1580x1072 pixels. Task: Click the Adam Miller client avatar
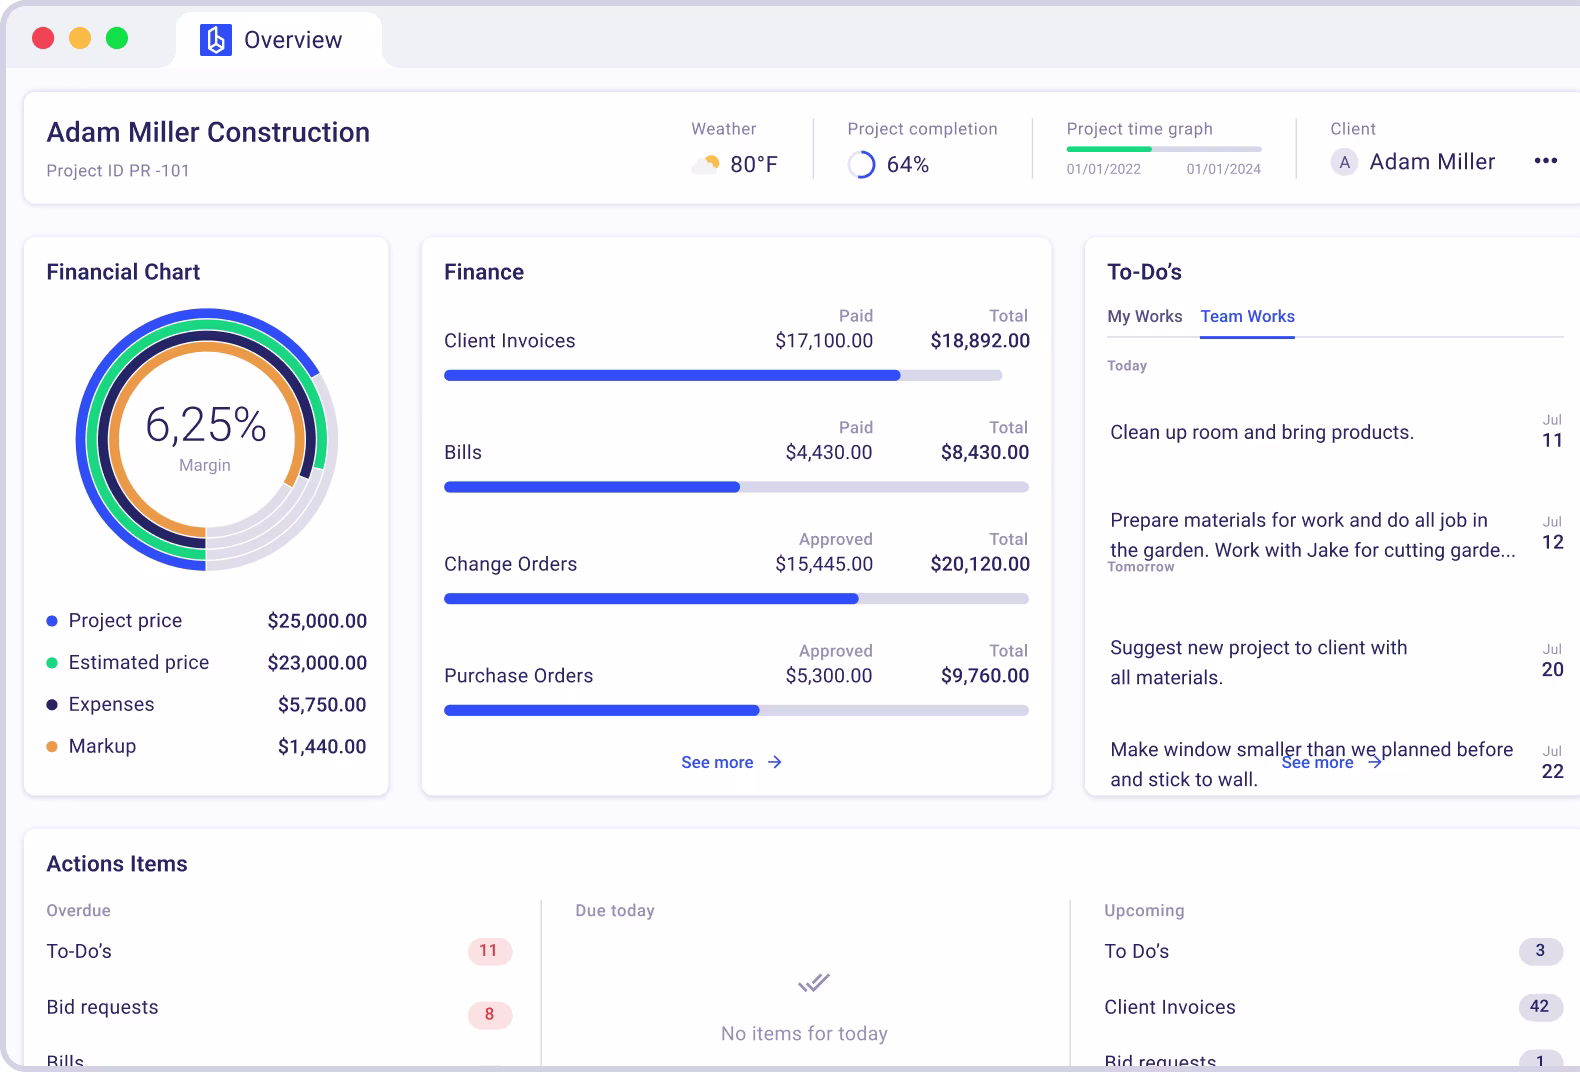(x=1344, y=162)
